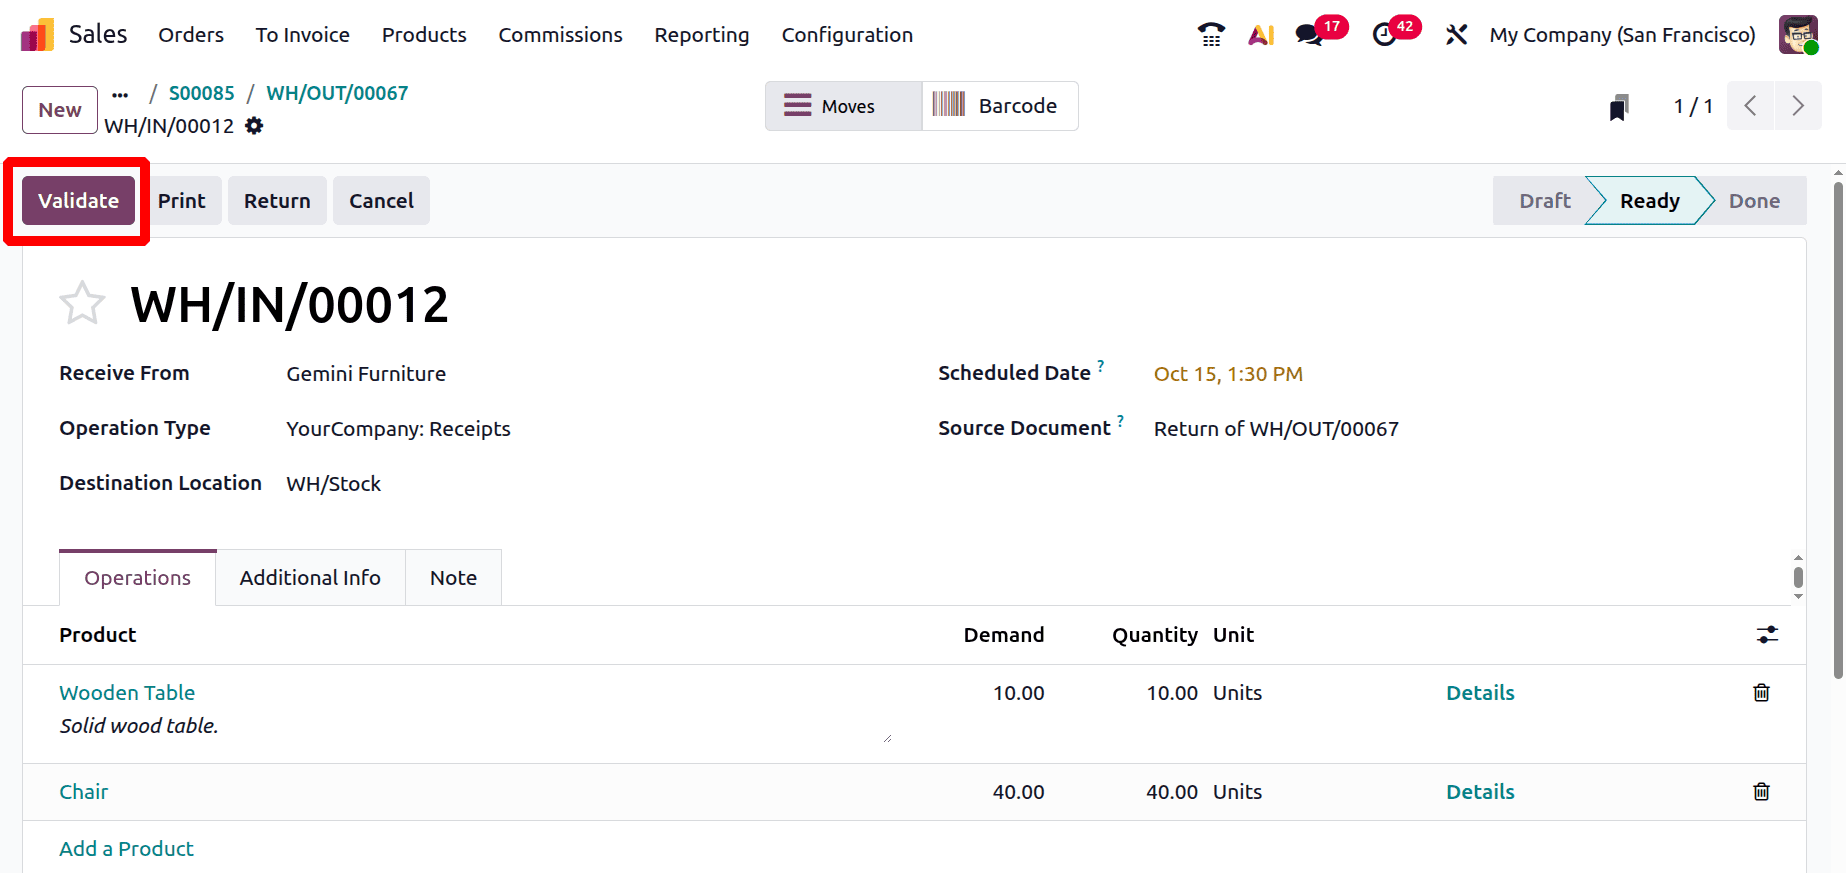
Task: Mark WH/IN/00012 as favorite star
Action: point(82,303)
